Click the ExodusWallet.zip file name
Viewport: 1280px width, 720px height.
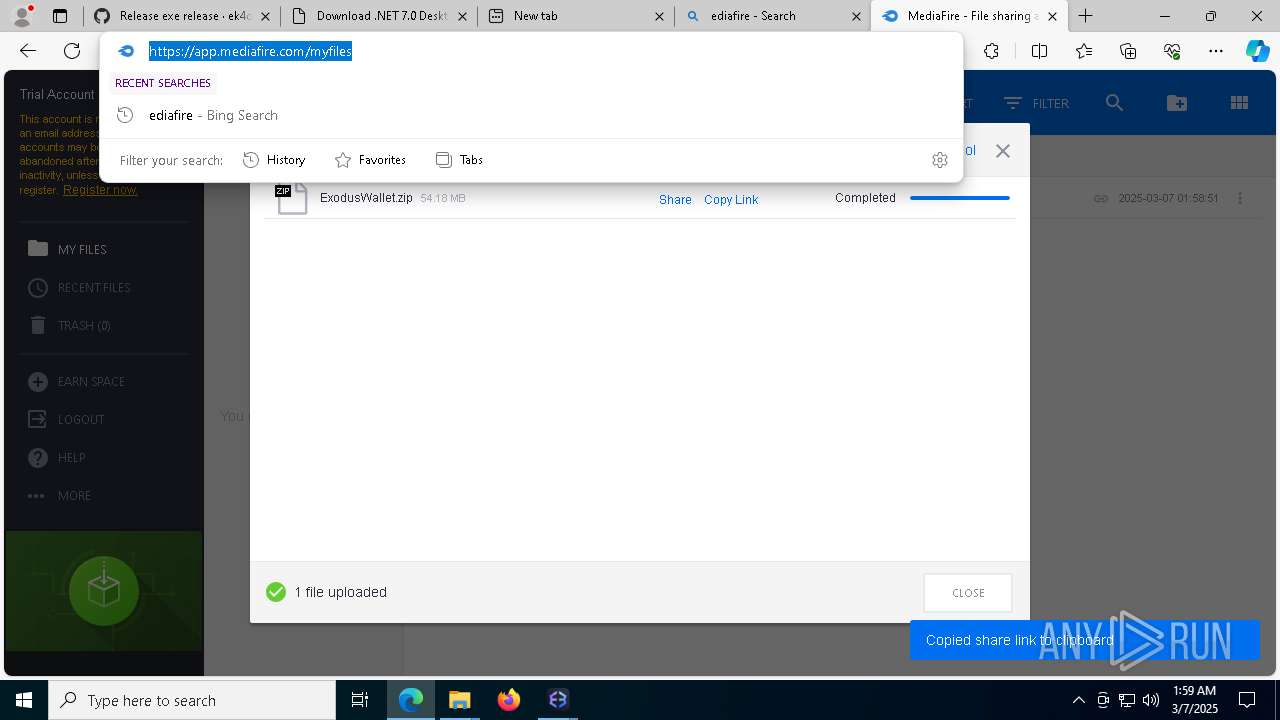point(366,198)
